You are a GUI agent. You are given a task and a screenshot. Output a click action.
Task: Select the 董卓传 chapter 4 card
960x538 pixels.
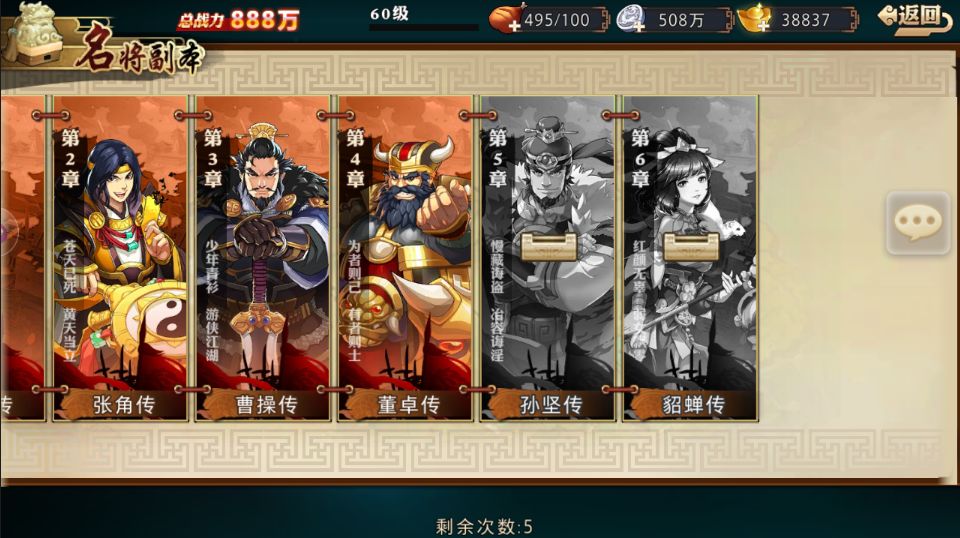[x=405, y=258]
